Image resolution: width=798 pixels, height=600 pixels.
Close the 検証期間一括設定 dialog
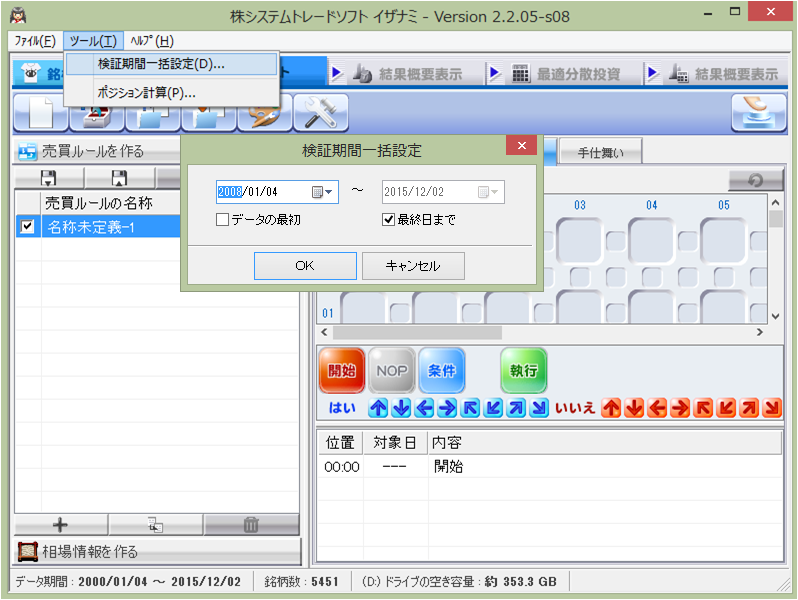click(522, 146)
